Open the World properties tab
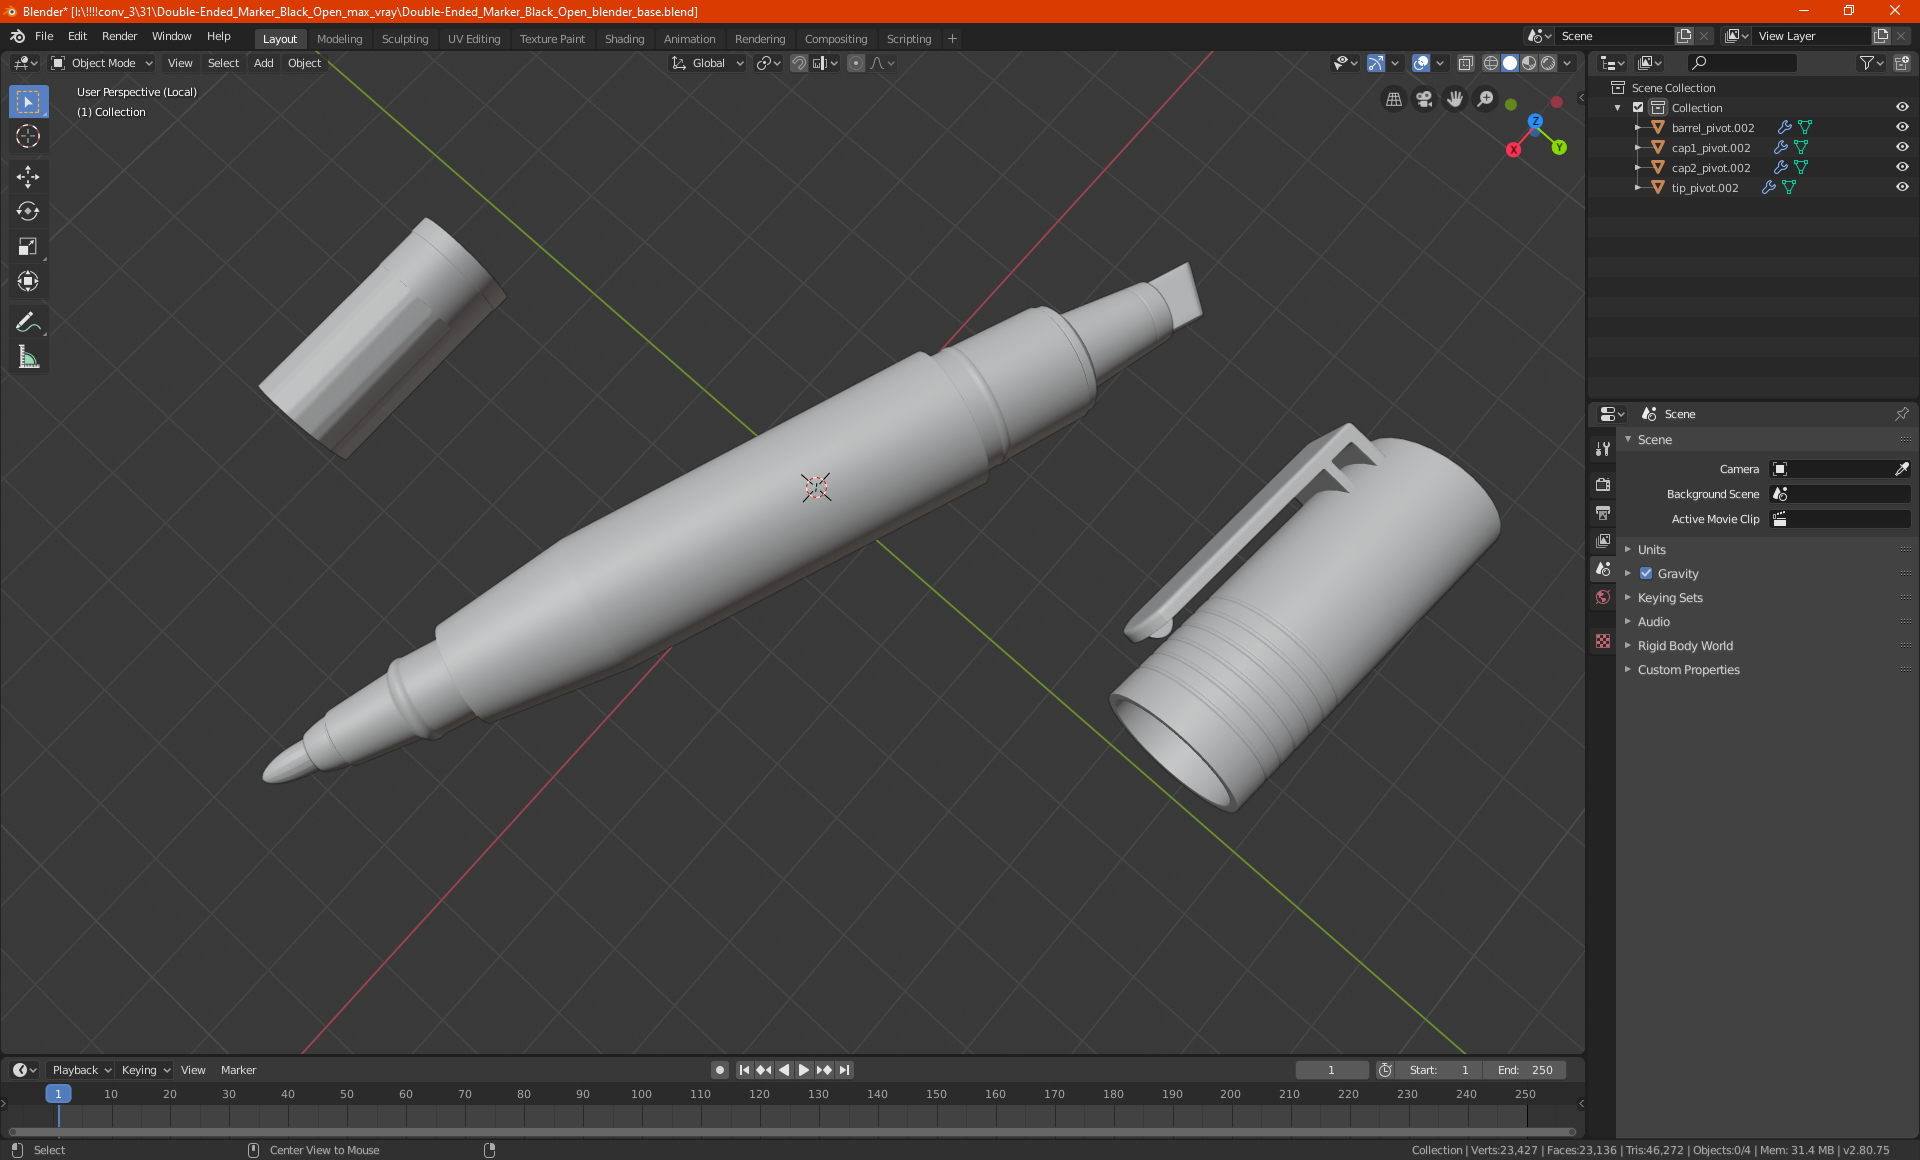 point(1603,597)
